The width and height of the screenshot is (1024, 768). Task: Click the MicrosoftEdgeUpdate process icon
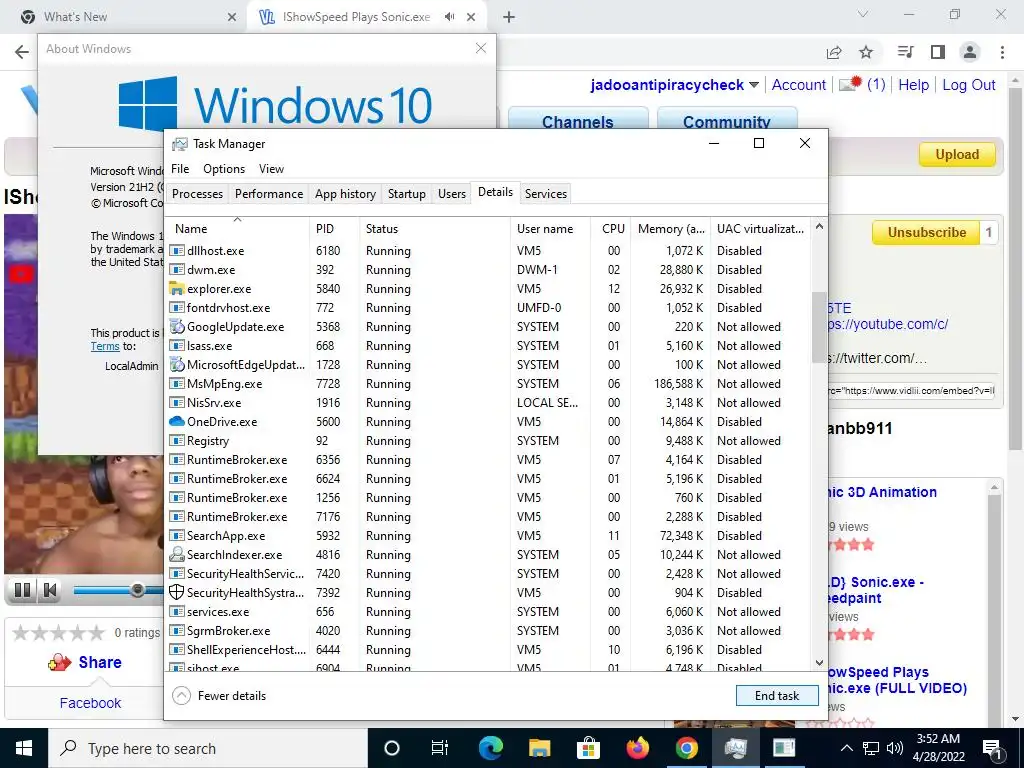coord(176,364)
